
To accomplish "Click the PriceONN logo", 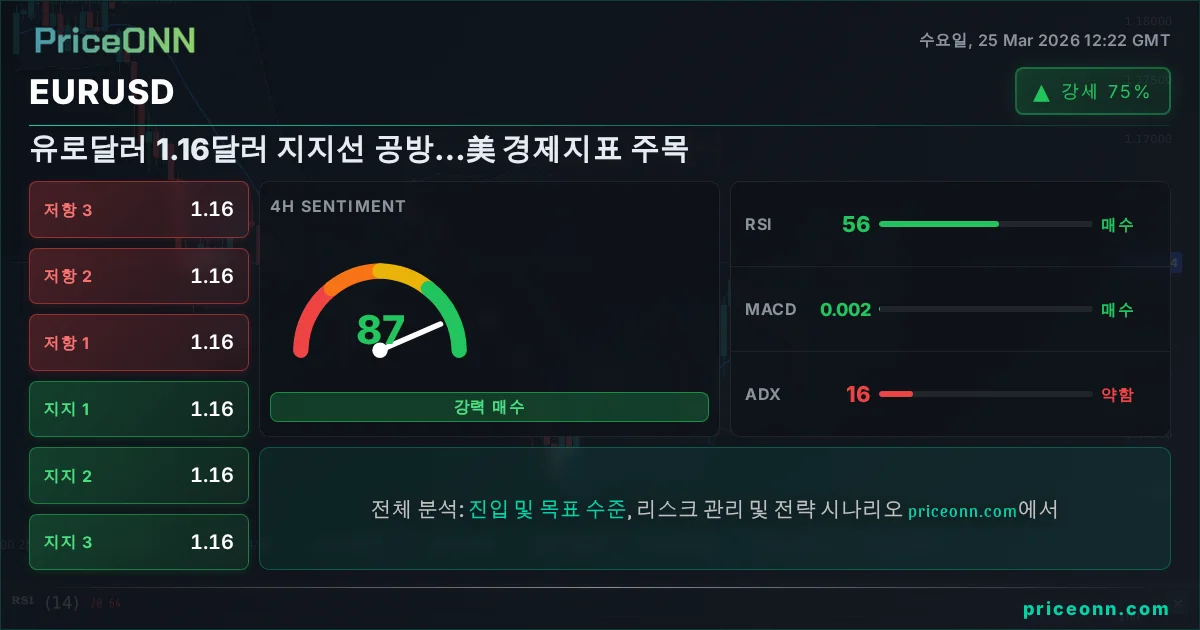I will (x=115, y=40).
